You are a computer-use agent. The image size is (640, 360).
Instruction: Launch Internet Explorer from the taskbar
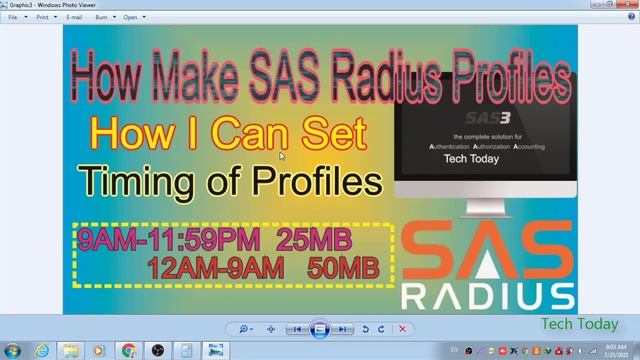pyautogui.click(x=42, y=351)
